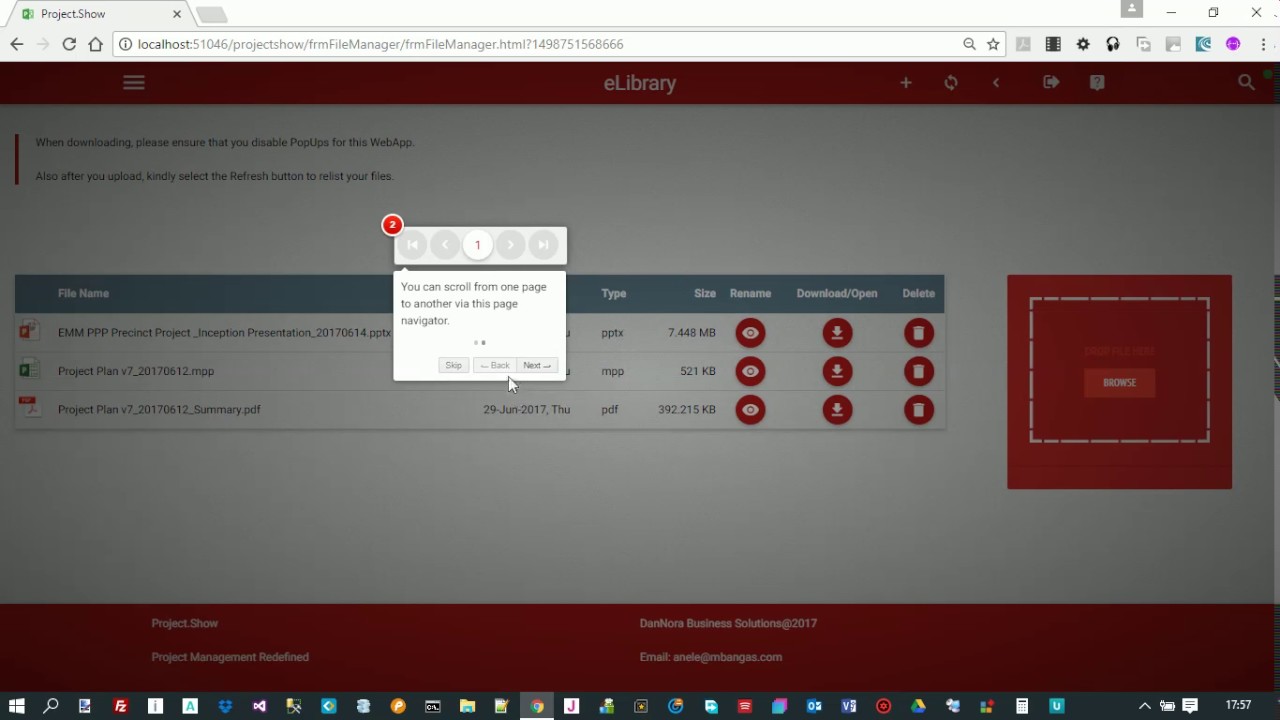Show hidden system tray icons

click(1145, 706)
